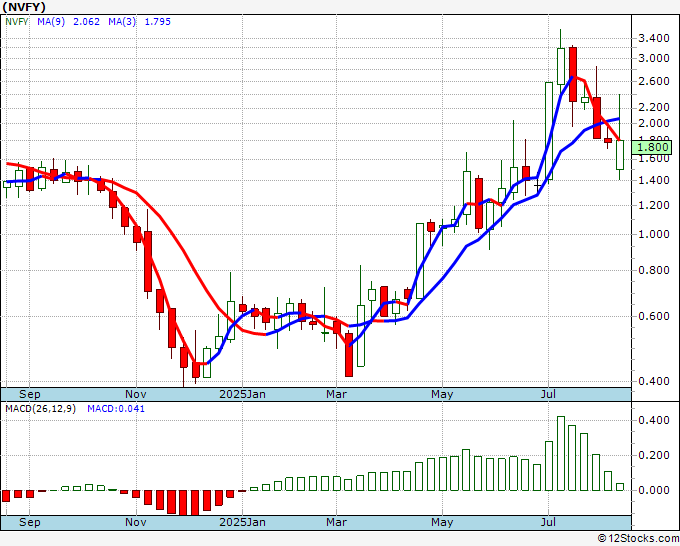Click the 2.200 price axis label

pyautogui.click(x=654, y=107)
